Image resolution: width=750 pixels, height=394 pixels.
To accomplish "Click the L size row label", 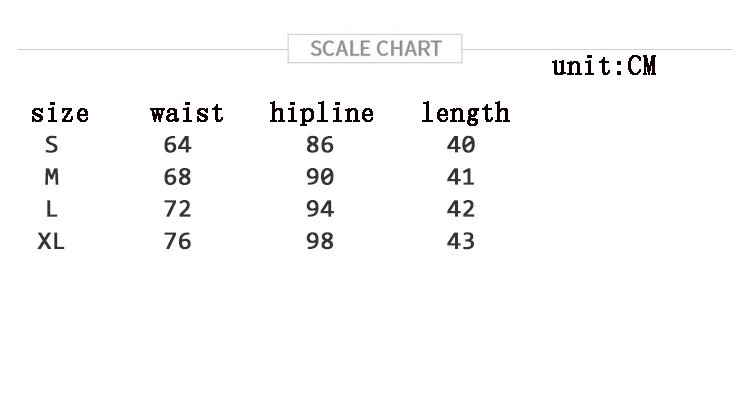I will coord(52,209).
